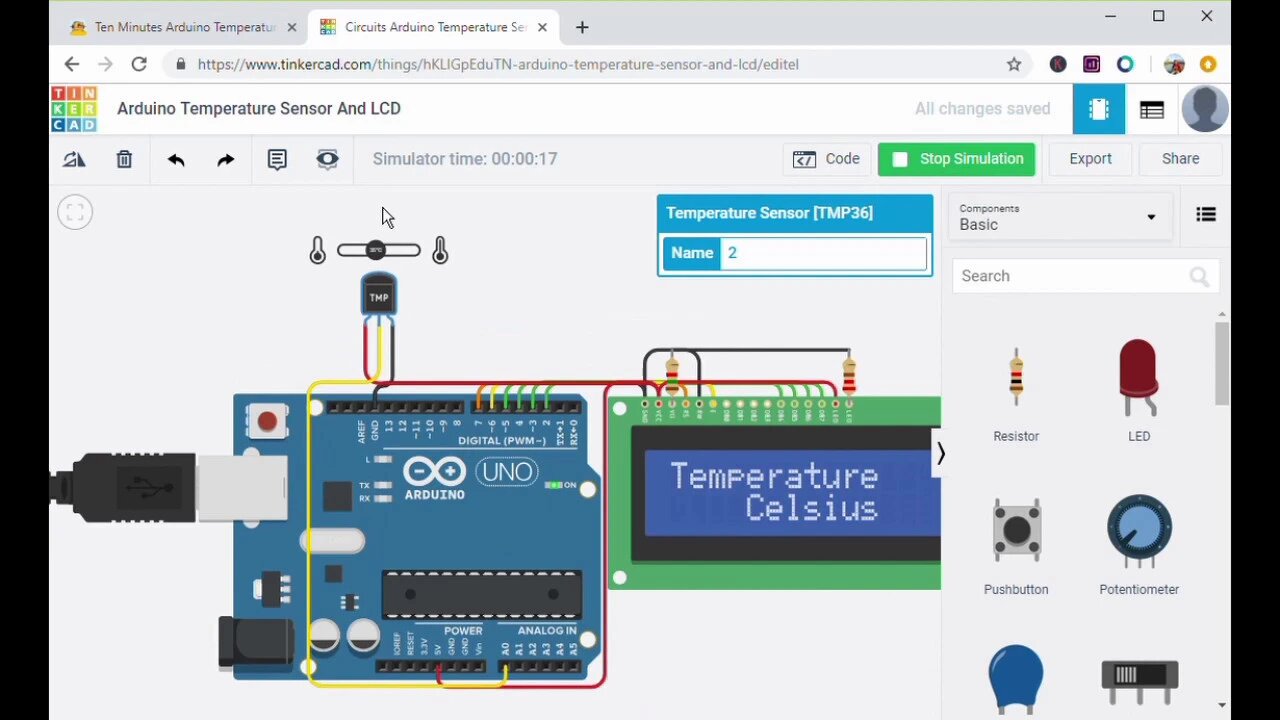
Task: Click the search magnifier icon
Action: pyautogui.click(x=1199, y=277)
